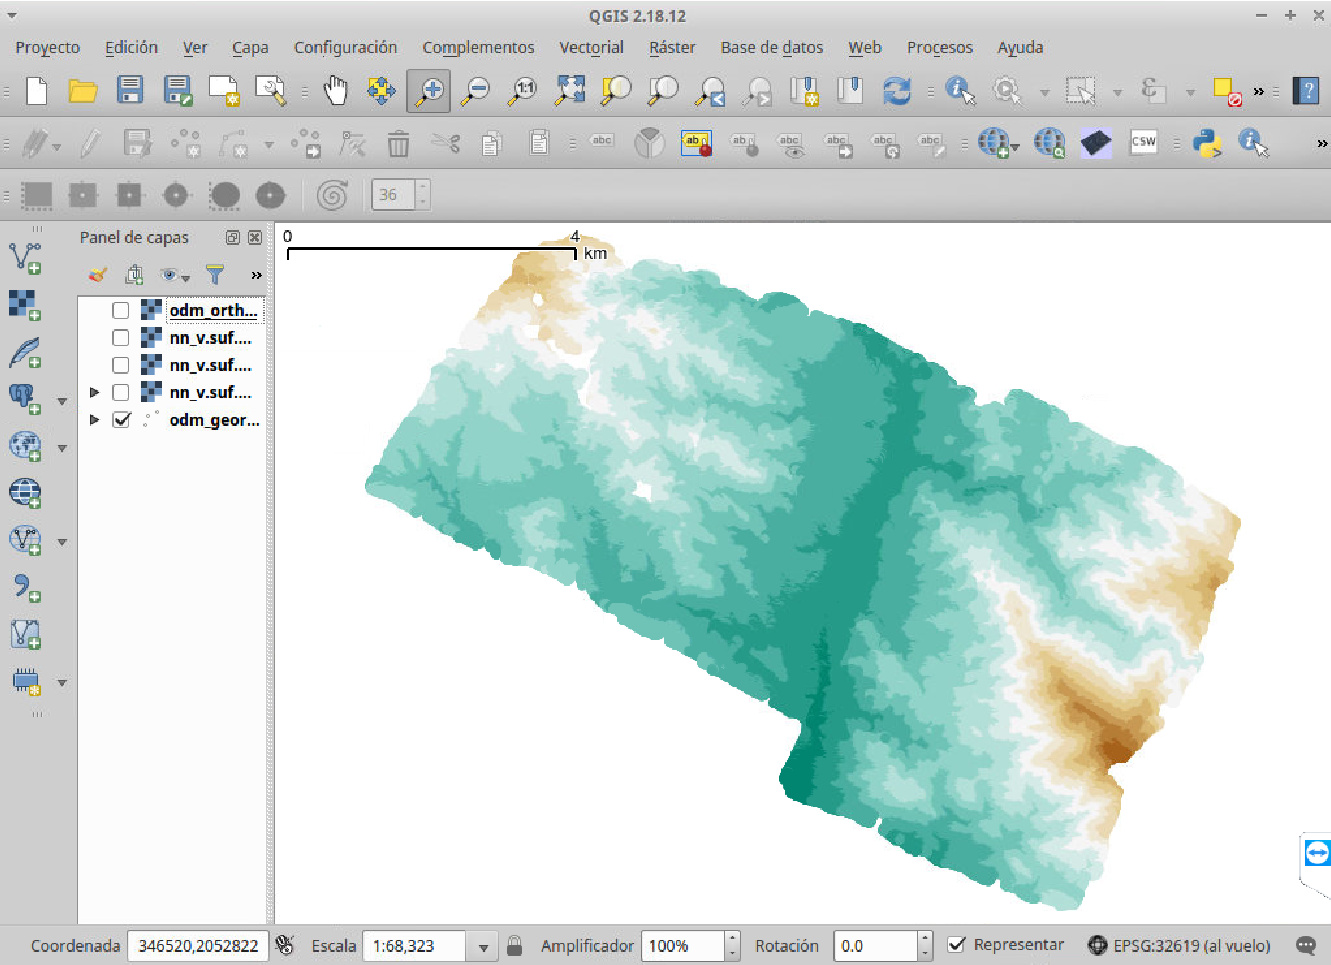Click the Identify Features tool
Viewport: 1331px width, 965px height.
960,91
